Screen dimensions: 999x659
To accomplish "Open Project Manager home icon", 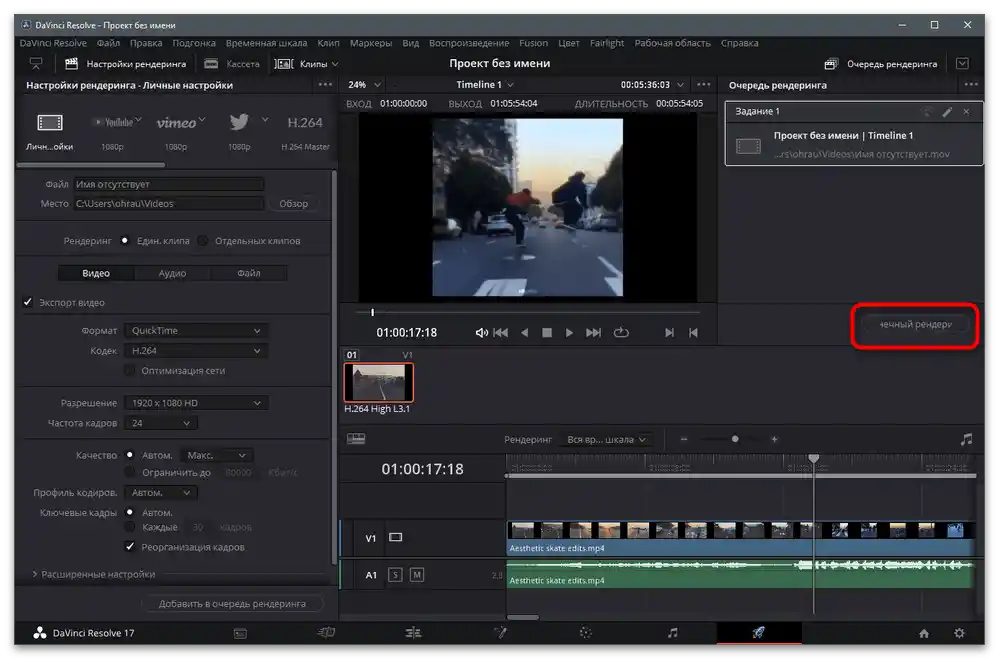I will coord(924,634).
